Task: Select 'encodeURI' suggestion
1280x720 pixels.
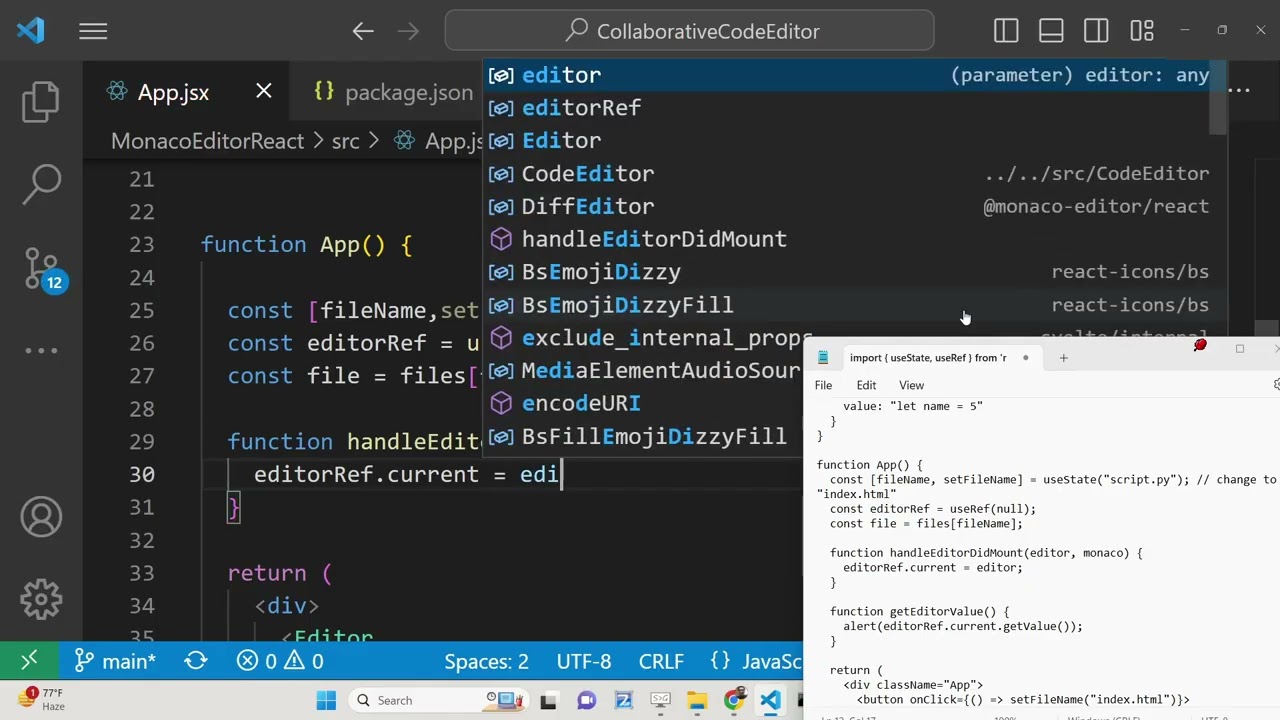Action: coord(645,404)
